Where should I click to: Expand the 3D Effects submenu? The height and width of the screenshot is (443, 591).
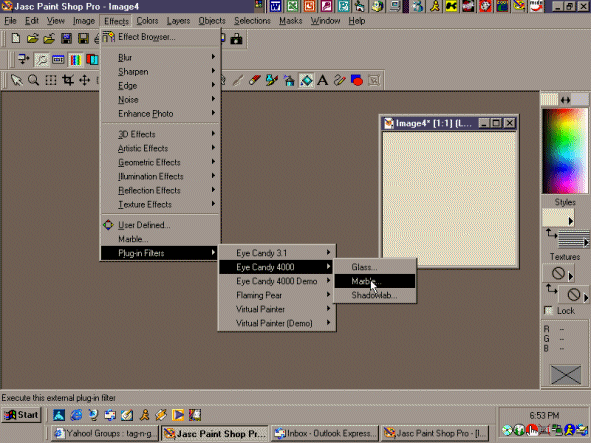click(161, 134)
